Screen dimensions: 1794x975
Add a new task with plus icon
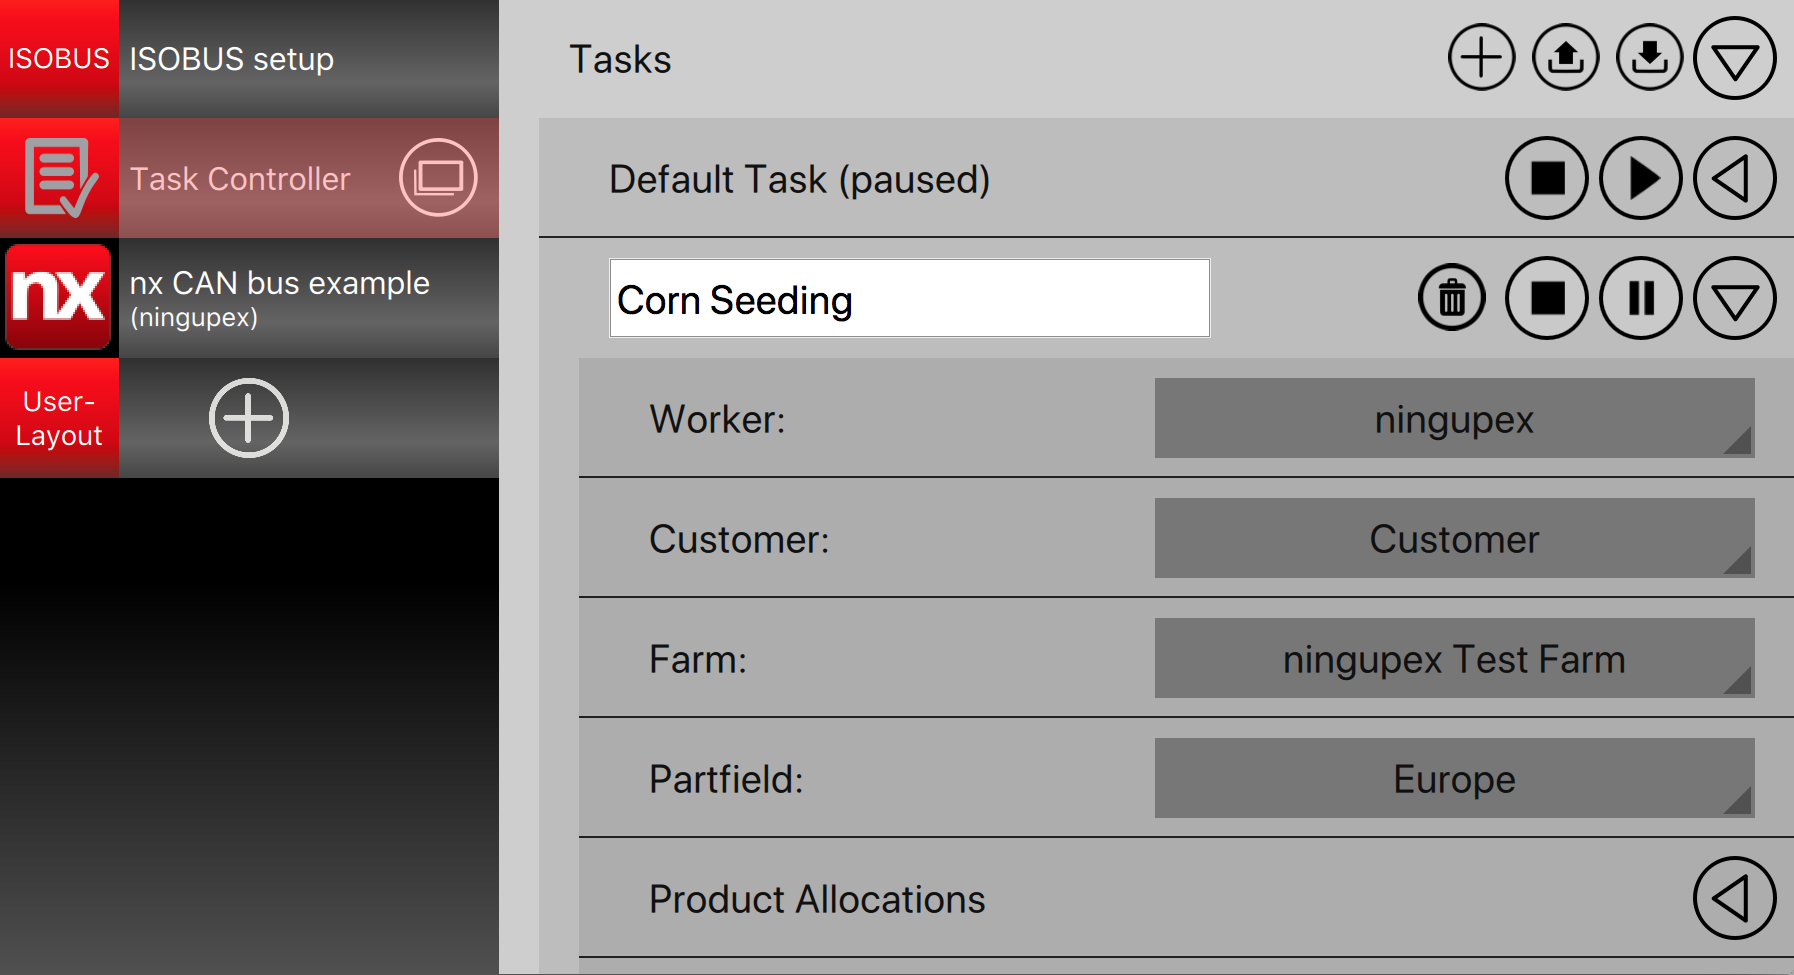pos(1481,58)
